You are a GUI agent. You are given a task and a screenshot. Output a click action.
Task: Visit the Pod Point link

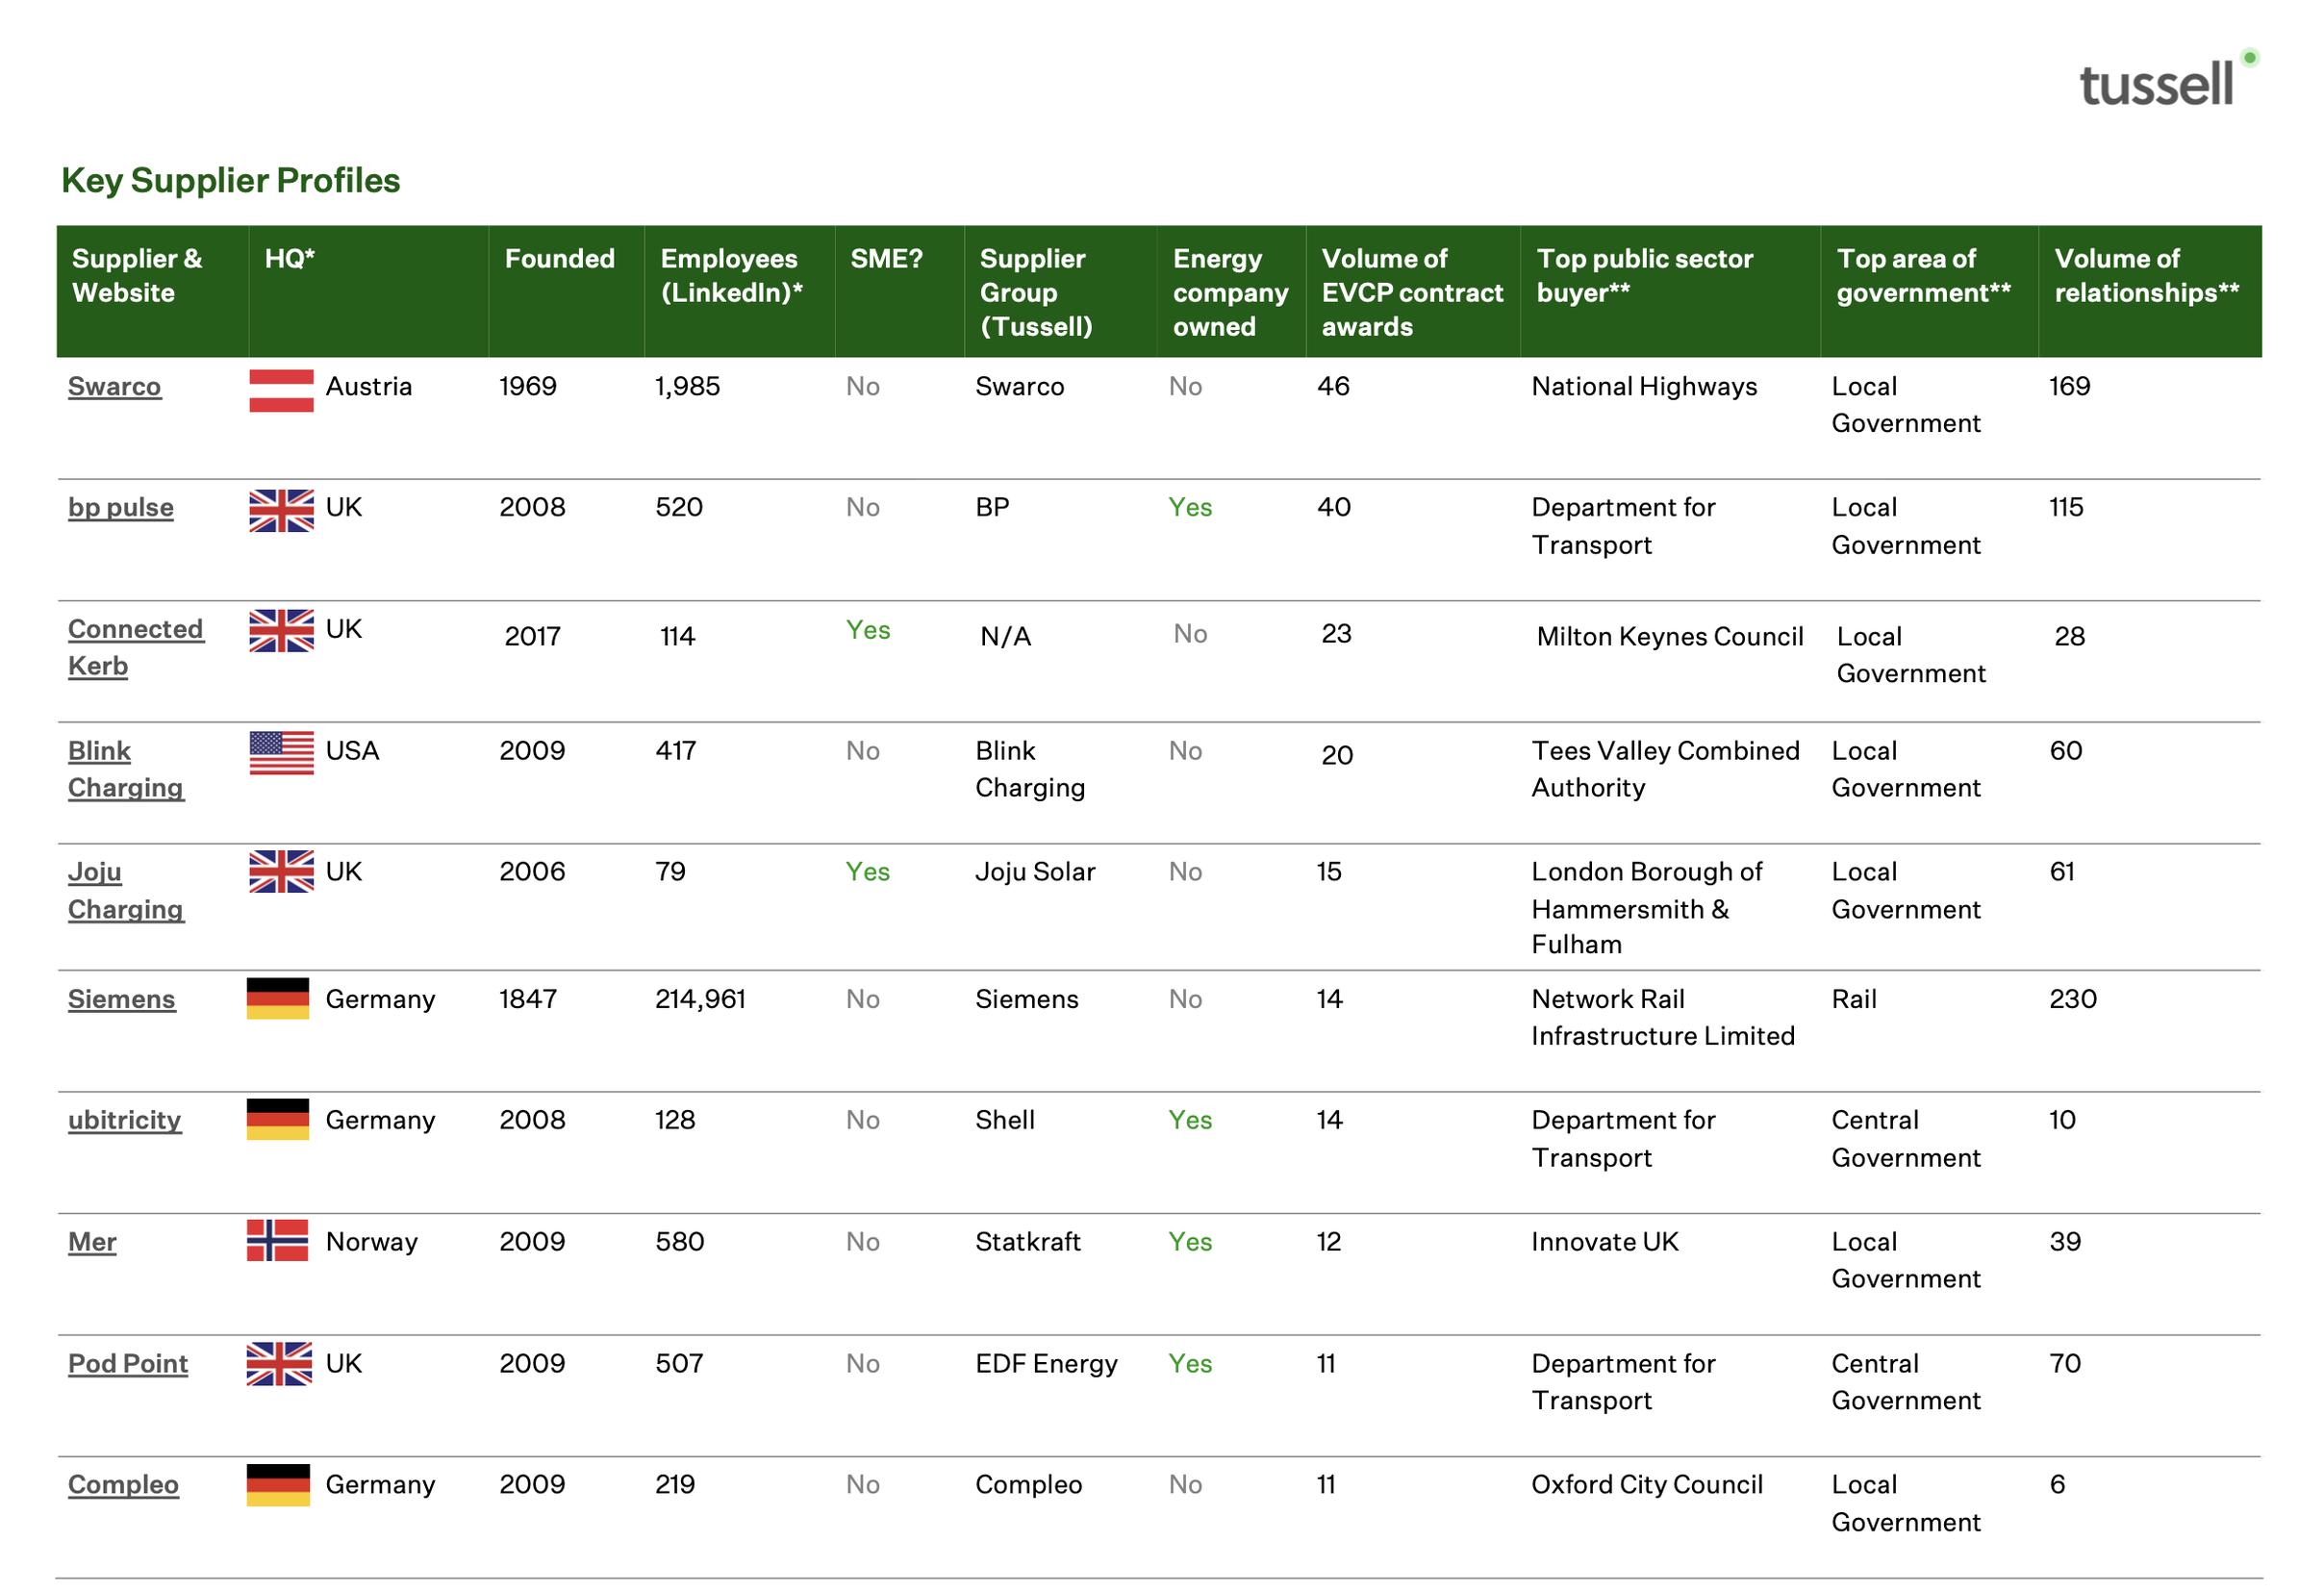pos(128,1364)
